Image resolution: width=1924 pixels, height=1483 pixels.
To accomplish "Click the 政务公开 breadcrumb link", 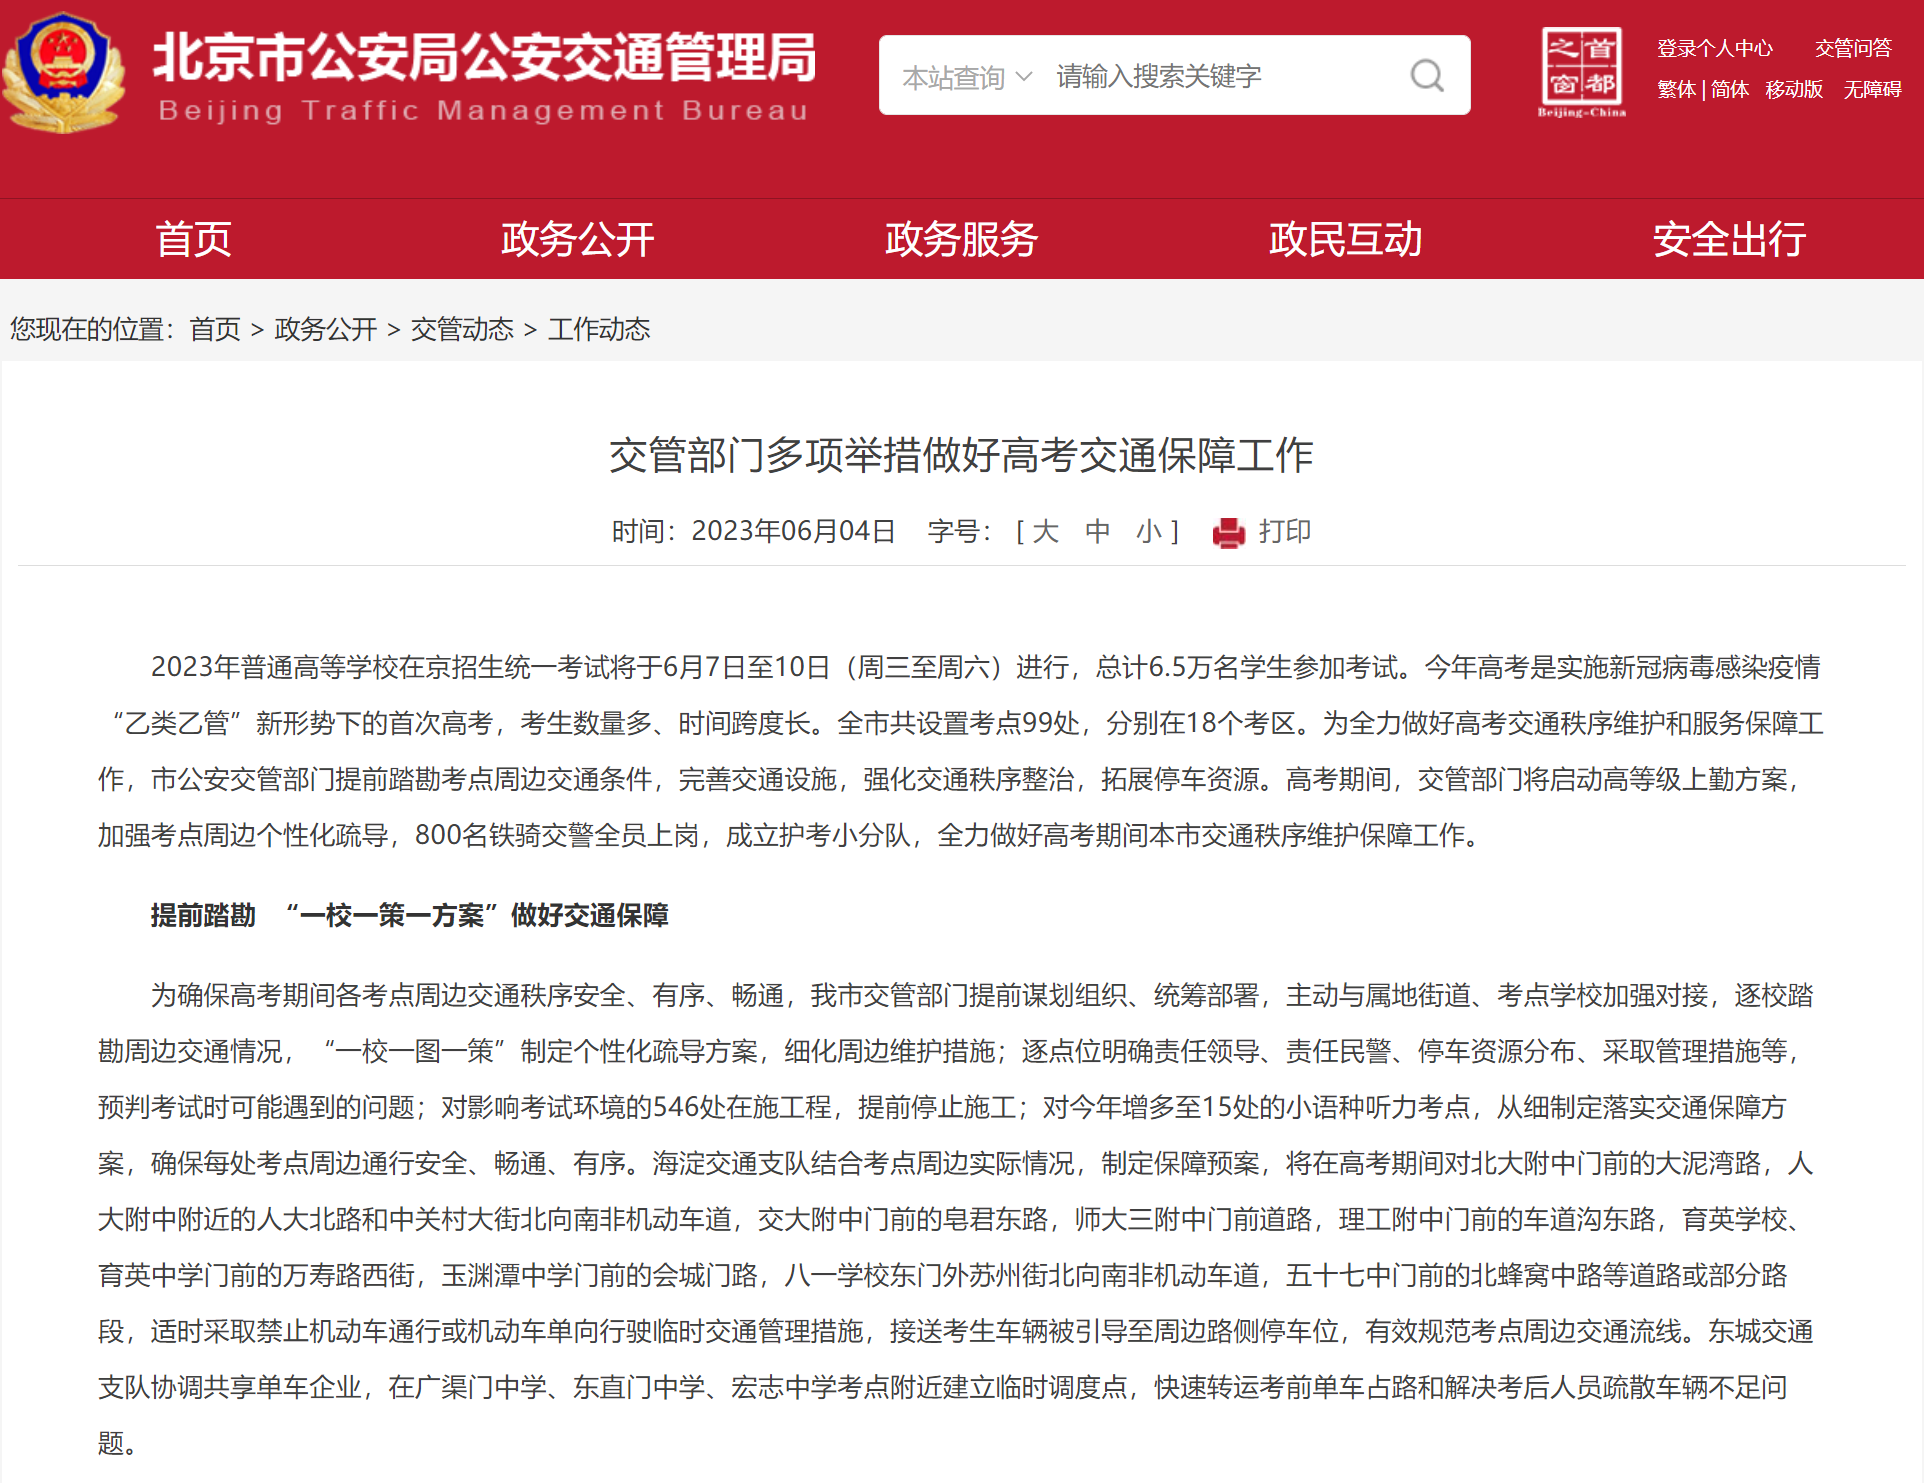I will (325, 329).
